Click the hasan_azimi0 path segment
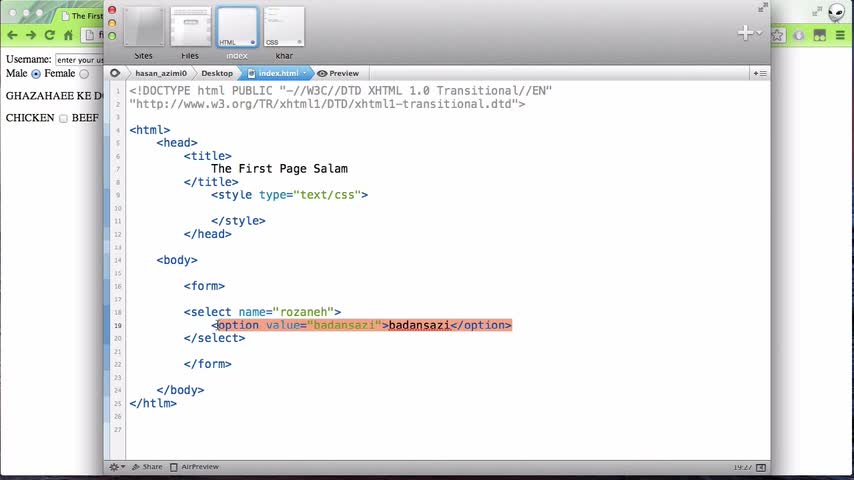Screen dimensions: 854x480 tap(161, 73)
